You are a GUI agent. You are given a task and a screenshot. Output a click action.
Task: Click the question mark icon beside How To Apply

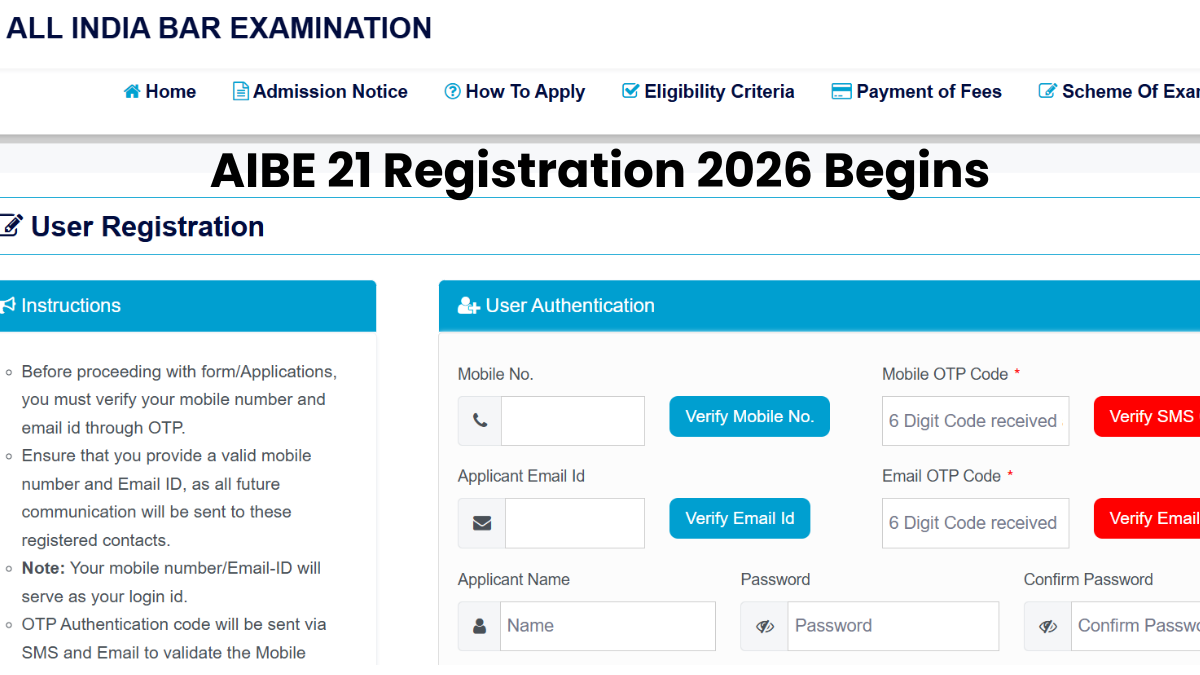pos(451,91)
